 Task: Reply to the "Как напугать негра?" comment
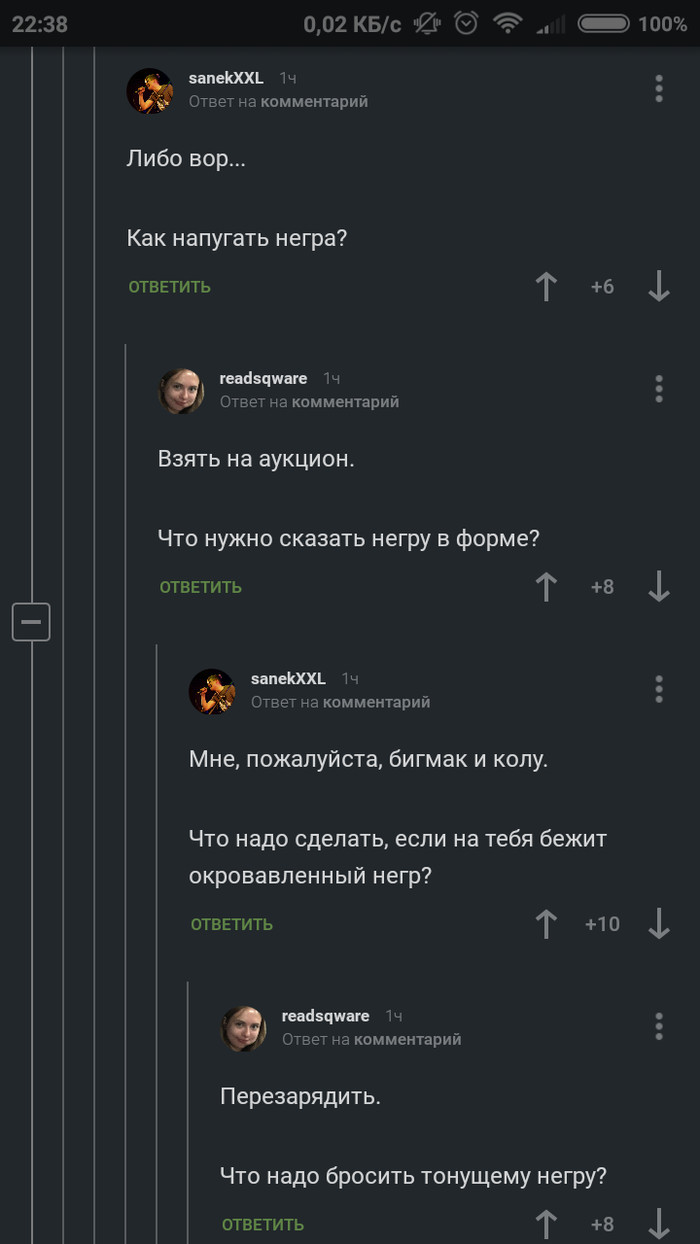tap(169, 287)
